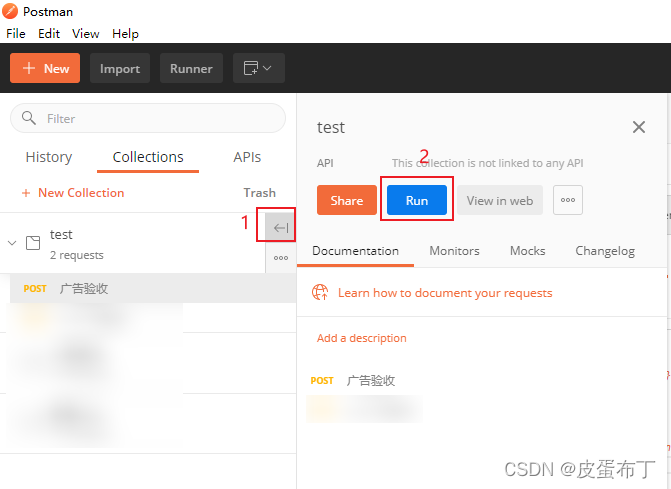Collapse collection details with the arrow icon
Viewport: 671px width, 489px height.
(281, 228)
